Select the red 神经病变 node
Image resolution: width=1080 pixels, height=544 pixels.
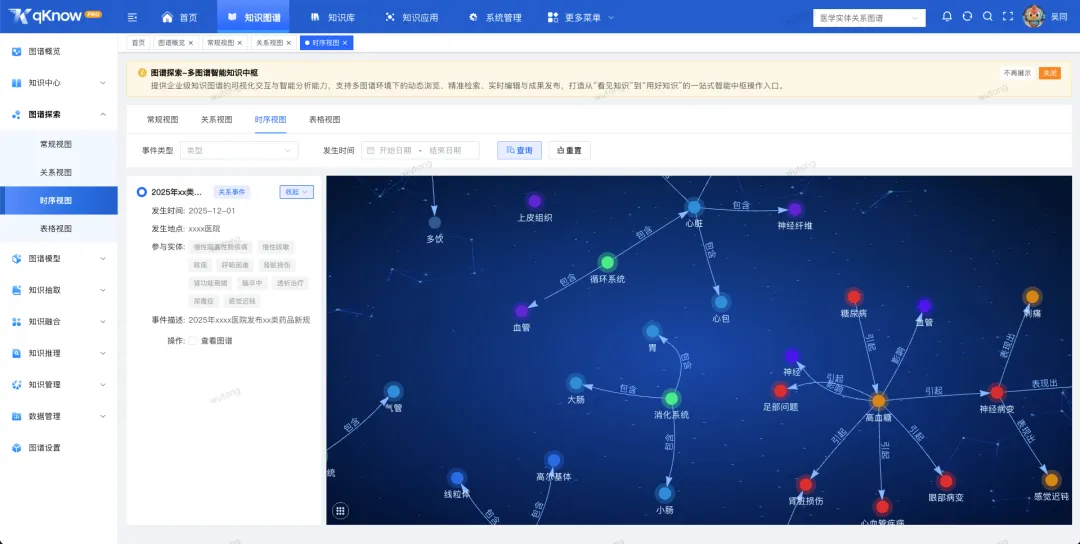coord(997,393)
